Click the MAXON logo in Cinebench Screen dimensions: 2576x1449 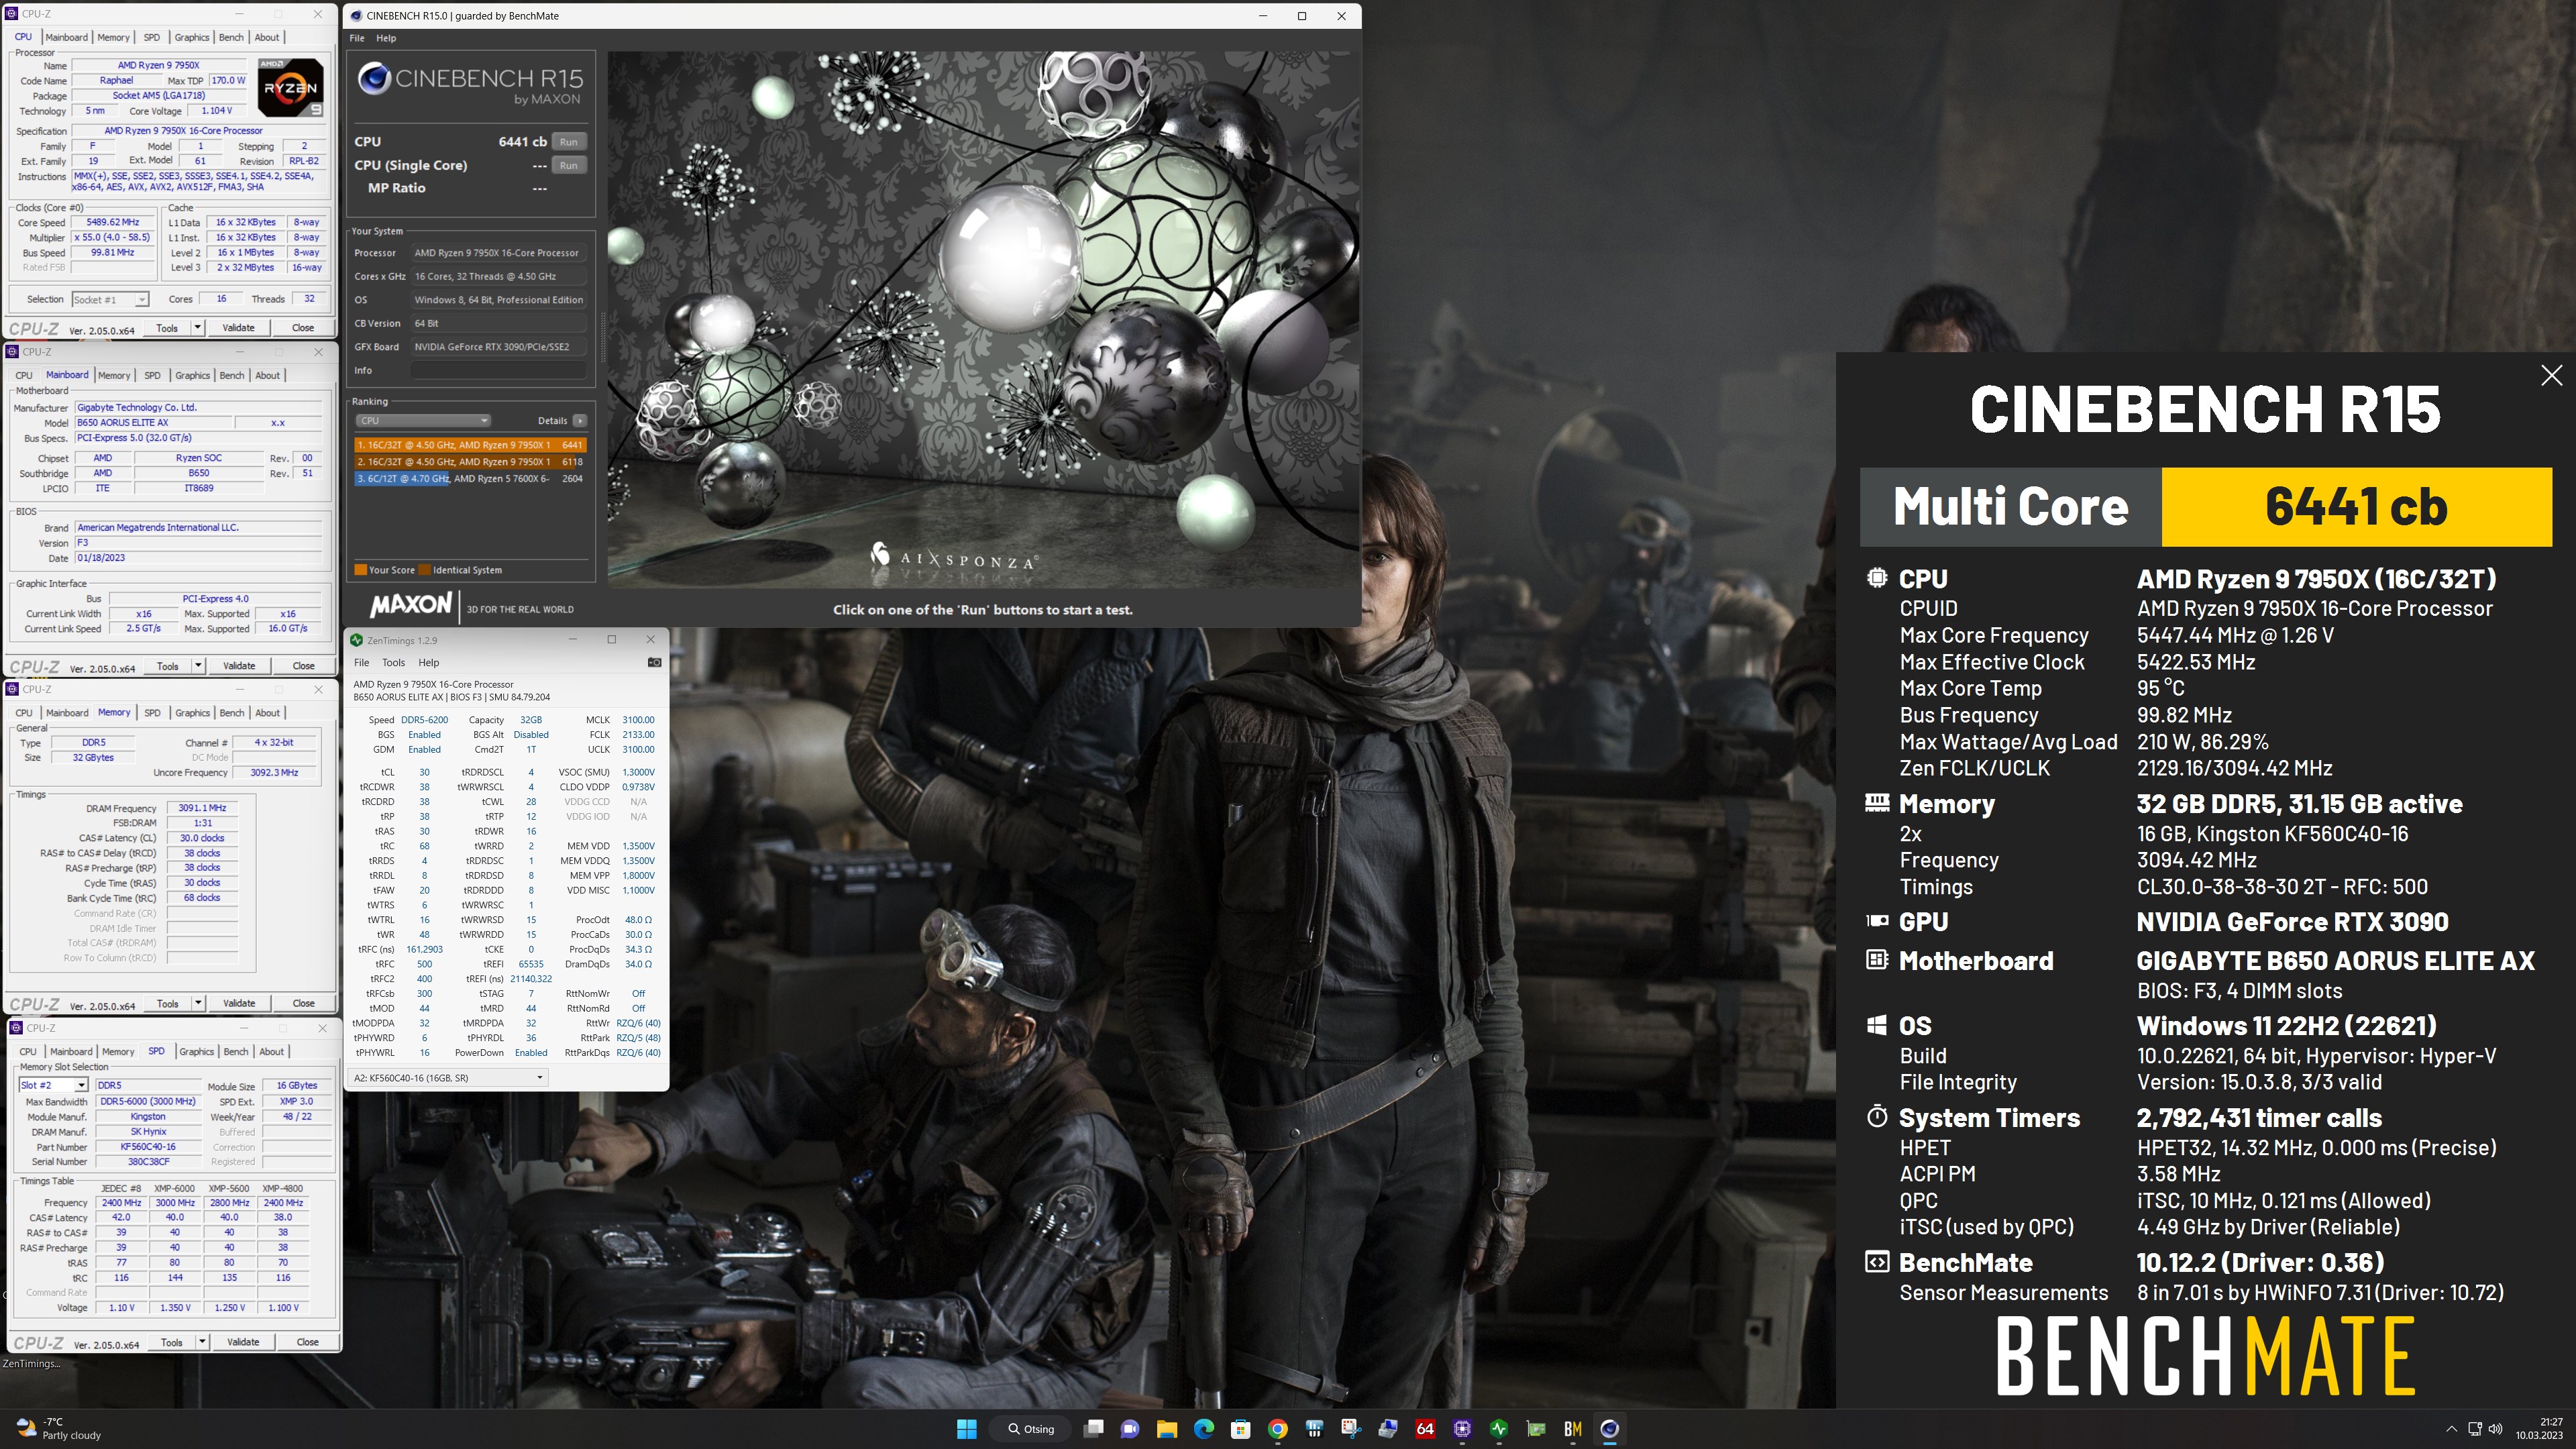[410, 605]
